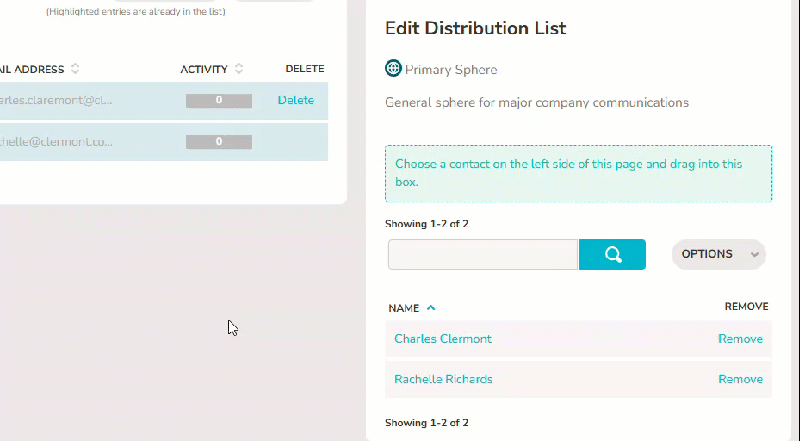Open Charles Clermont contact link

pyautogui.click(x=443, y=339)
